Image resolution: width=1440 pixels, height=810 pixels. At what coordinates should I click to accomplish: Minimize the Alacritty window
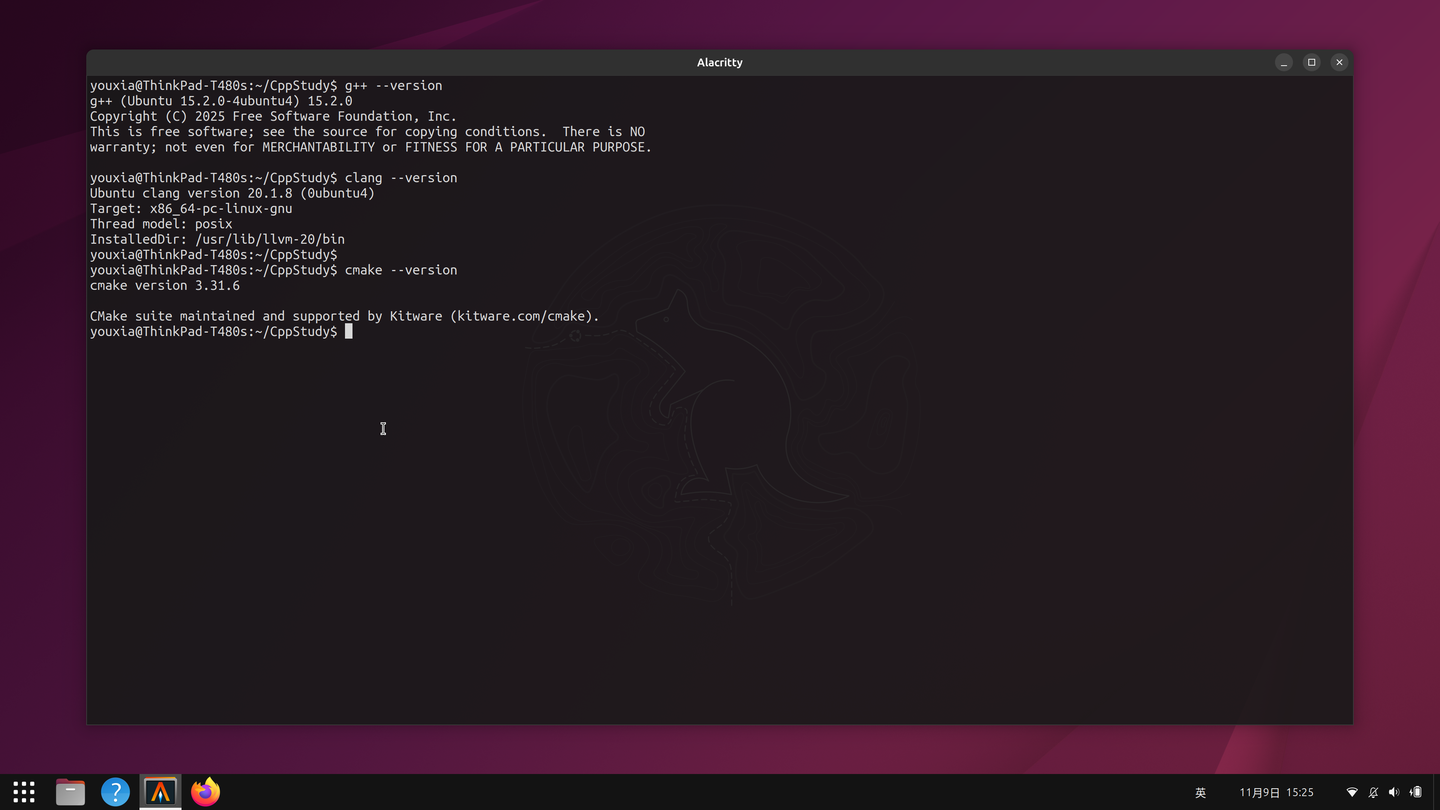point(1284,62)
